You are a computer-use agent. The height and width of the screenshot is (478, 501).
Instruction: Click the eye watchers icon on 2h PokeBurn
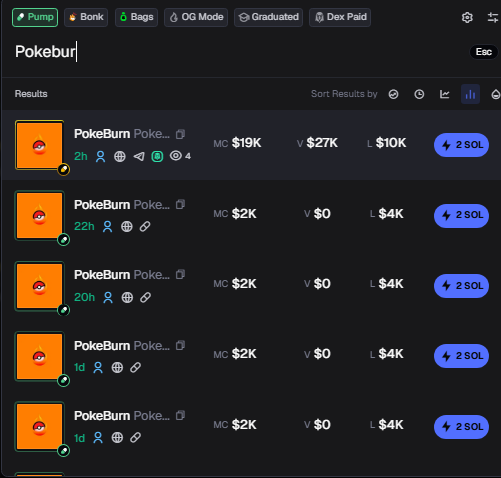(176, 156)
